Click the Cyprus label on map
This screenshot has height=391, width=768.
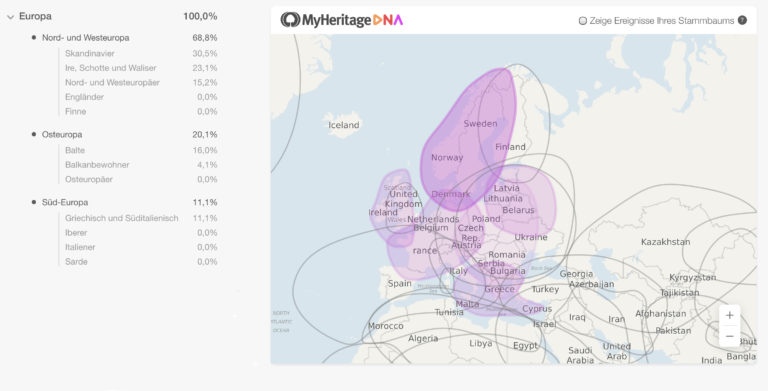click(x=537, y=309)
